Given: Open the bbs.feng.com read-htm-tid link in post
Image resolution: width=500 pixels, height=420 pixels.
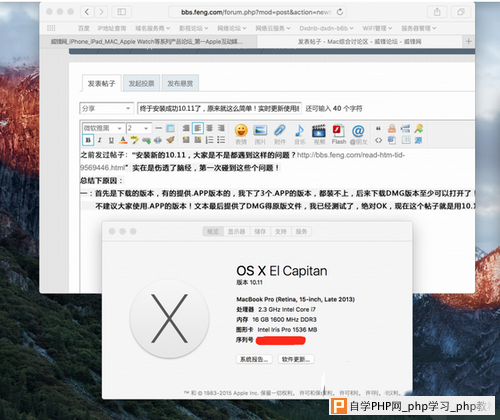Looking at the screenshot, I should [242, 161].
